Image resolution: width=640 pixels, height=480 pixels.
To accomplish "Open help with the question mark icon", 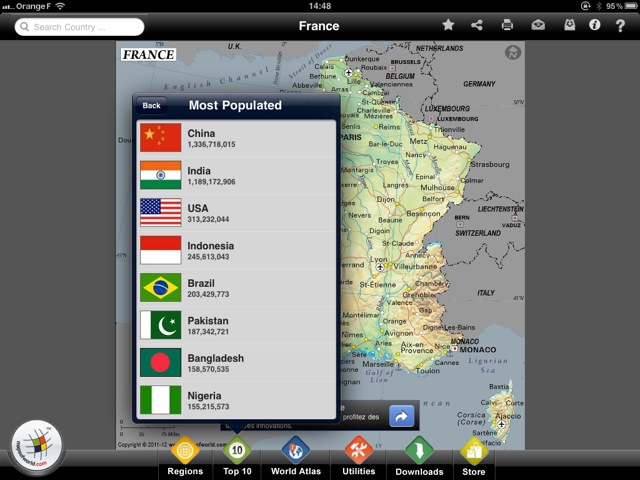I will [621, 25].
